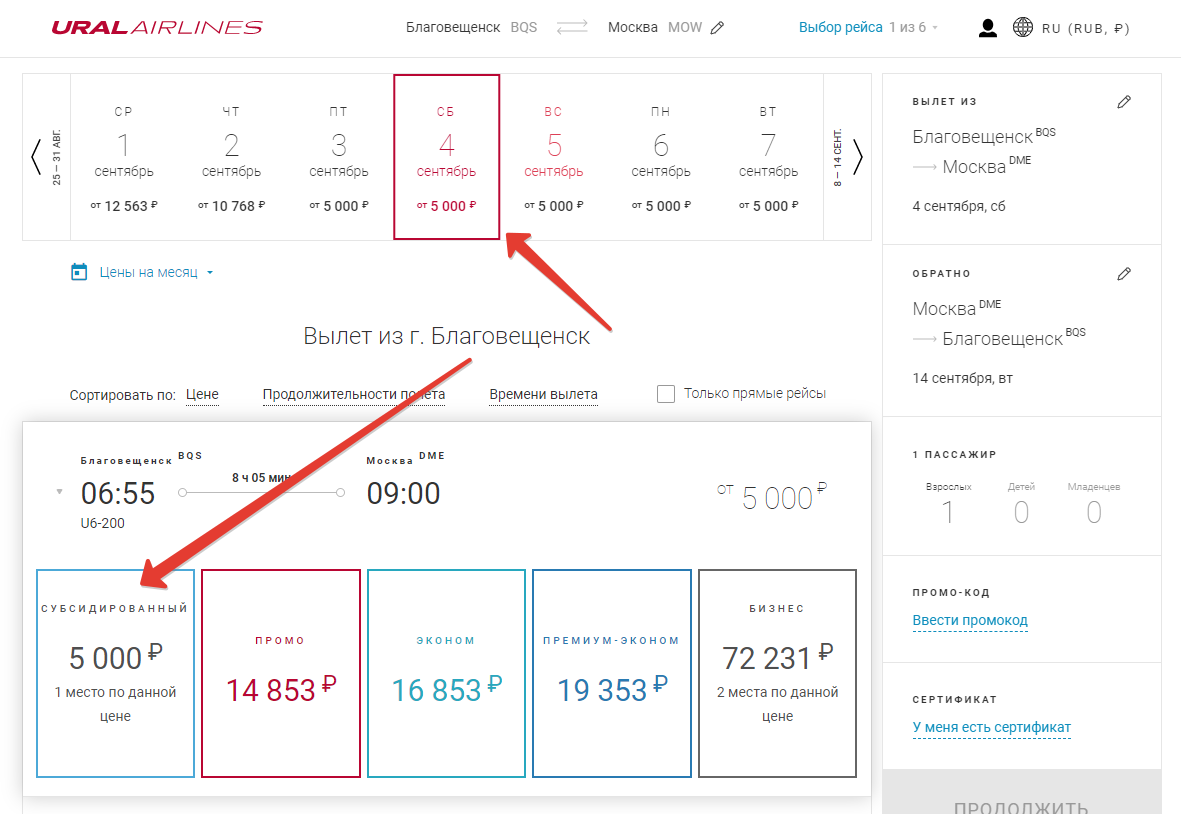Open flight selection 1 of 6 dropdown
This screenshot has width=1181, height=814.
point(868,28)
